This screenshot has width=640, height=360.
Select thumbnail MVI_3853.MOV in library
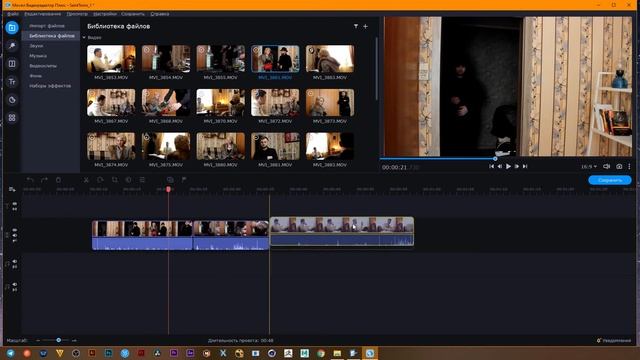[x=111, y=59]
